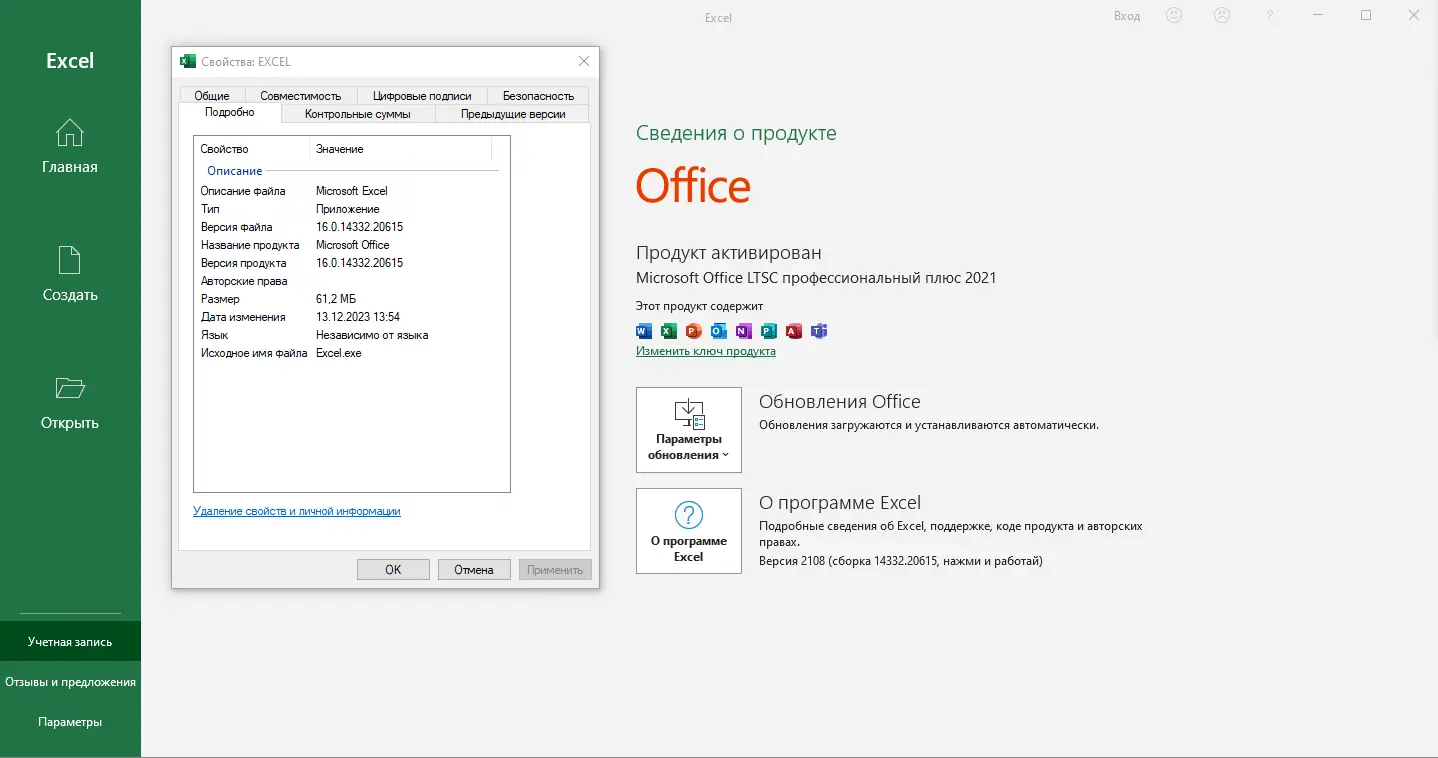Click the Применить button
The image size is (1438, 758).
[x=555, y=569]
